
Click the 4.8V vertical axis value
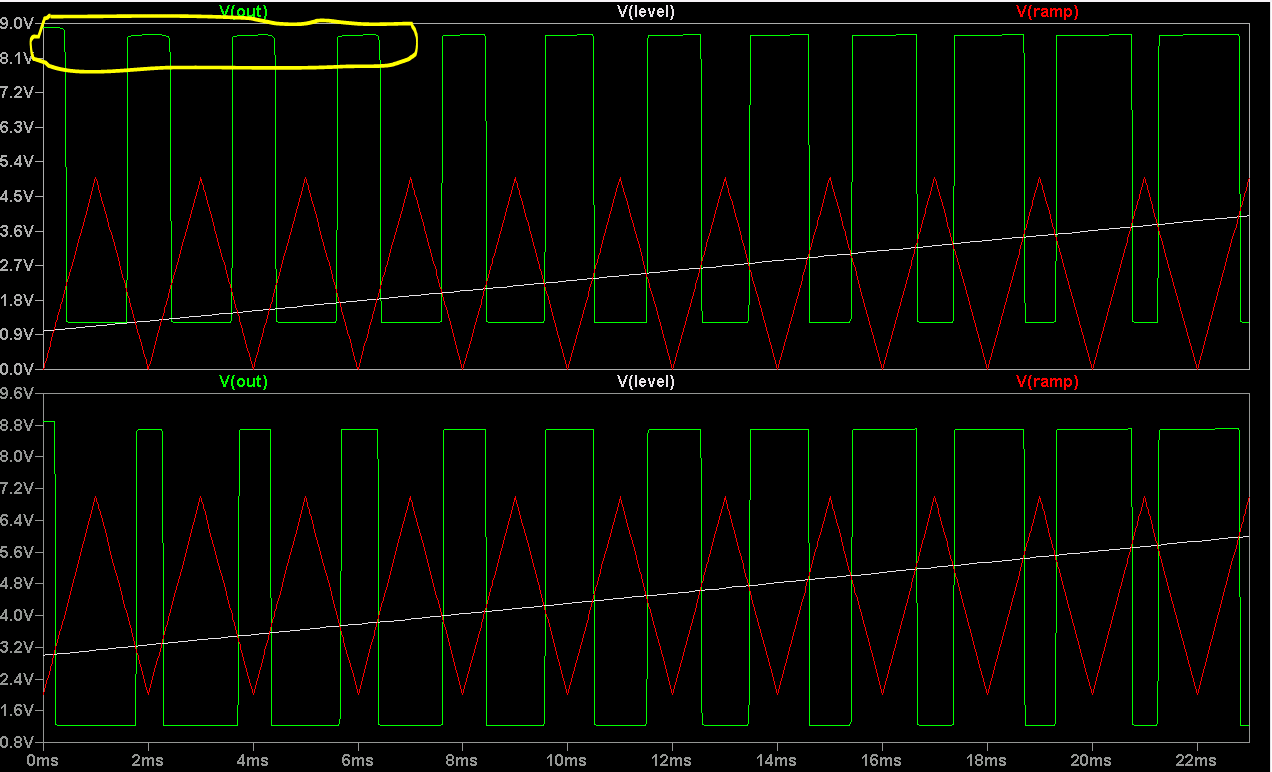coord(17,583)
